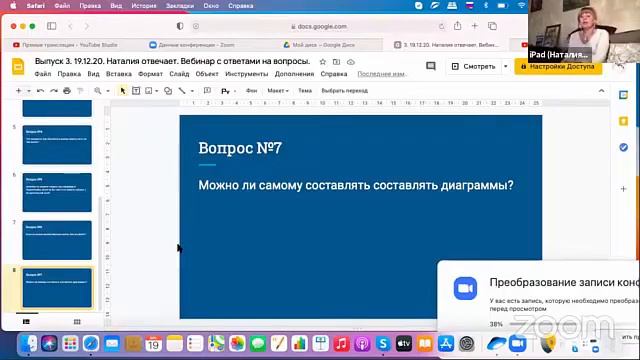The width and height of the screenshot is (640, 360).
Task: Select slide 7 thumbnail
Action: 57,240
